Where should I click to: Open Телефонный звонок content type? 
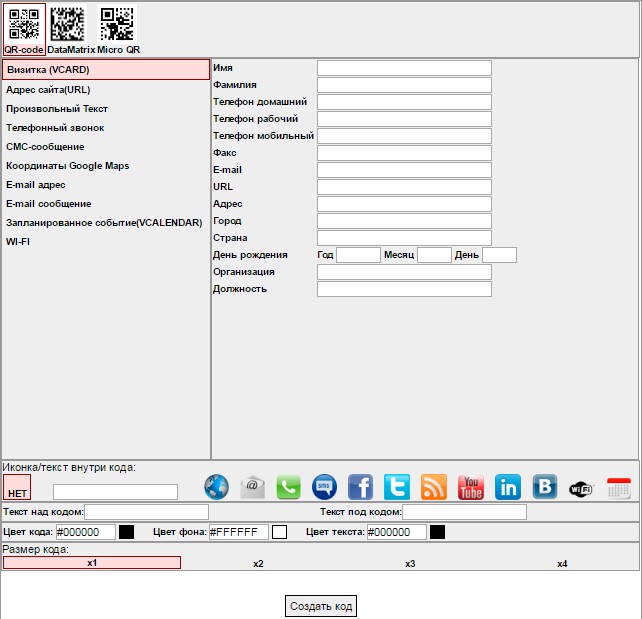tap(55, 128)
